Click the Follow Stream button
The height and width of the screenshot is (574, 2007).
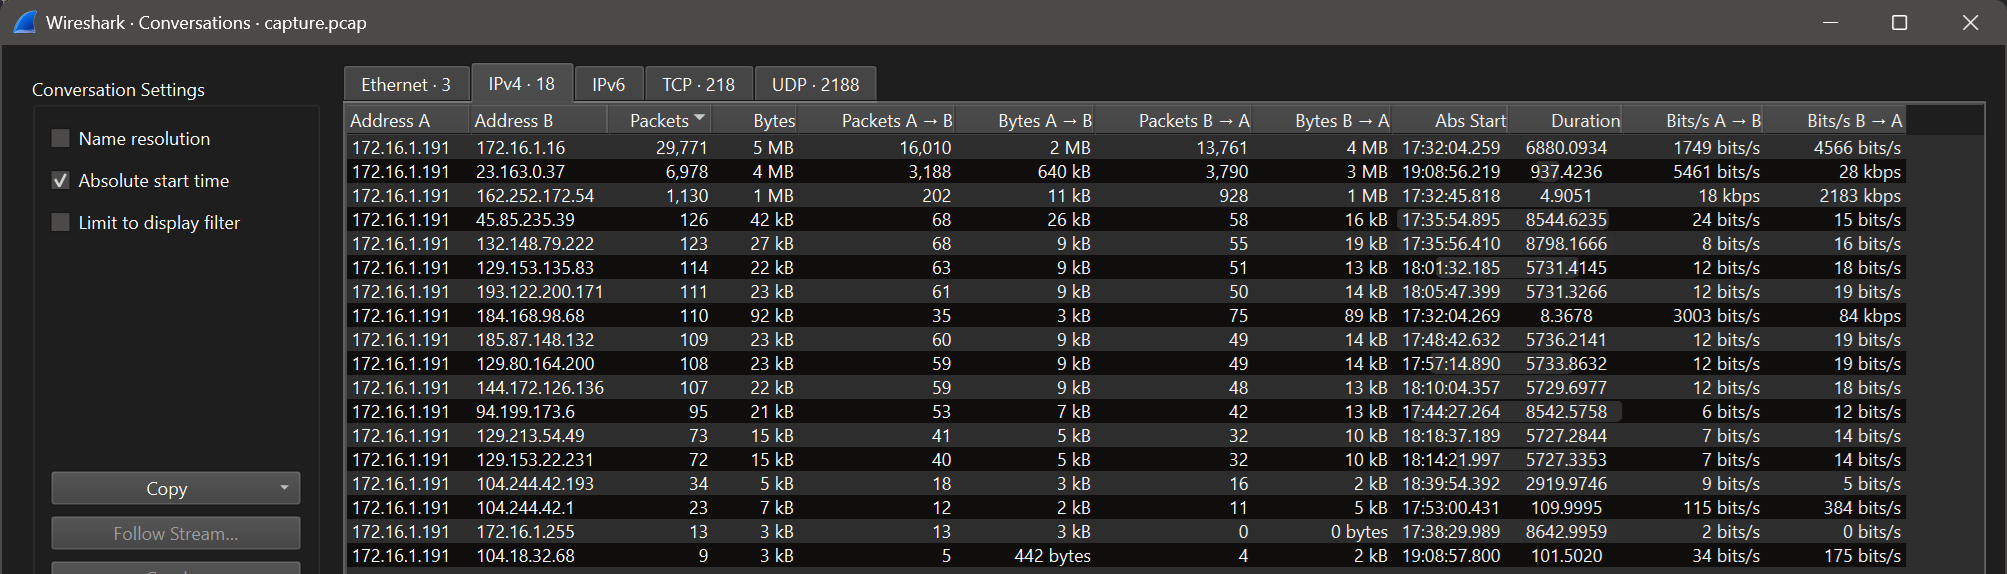click(176, 533)
